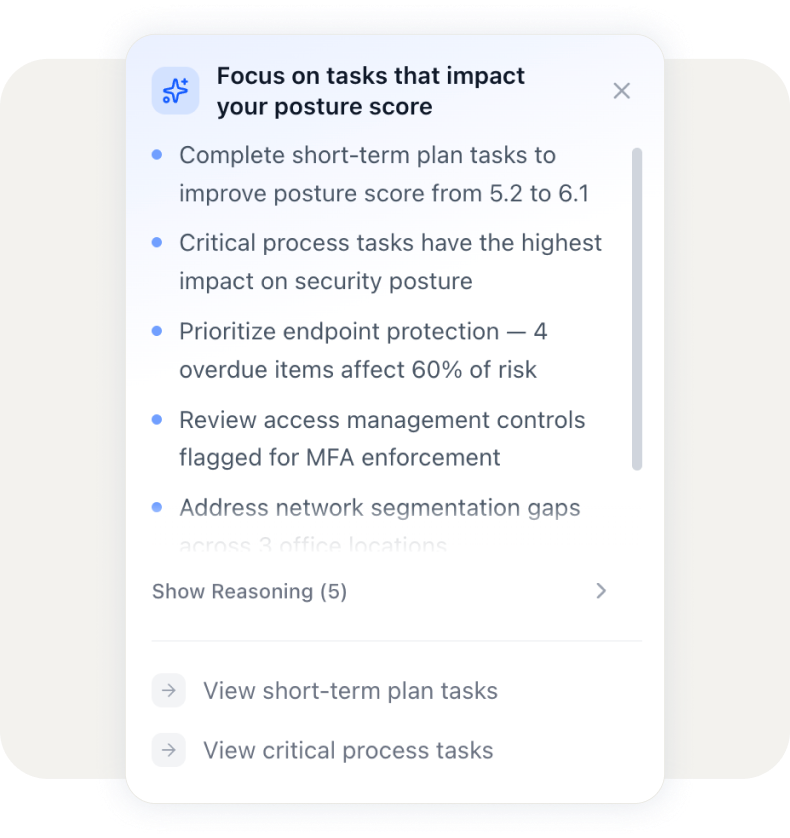This screenshot has height=838, width=790.
Task: Click bullet dot beside 'Critical process tasks'
Action: 156,243
